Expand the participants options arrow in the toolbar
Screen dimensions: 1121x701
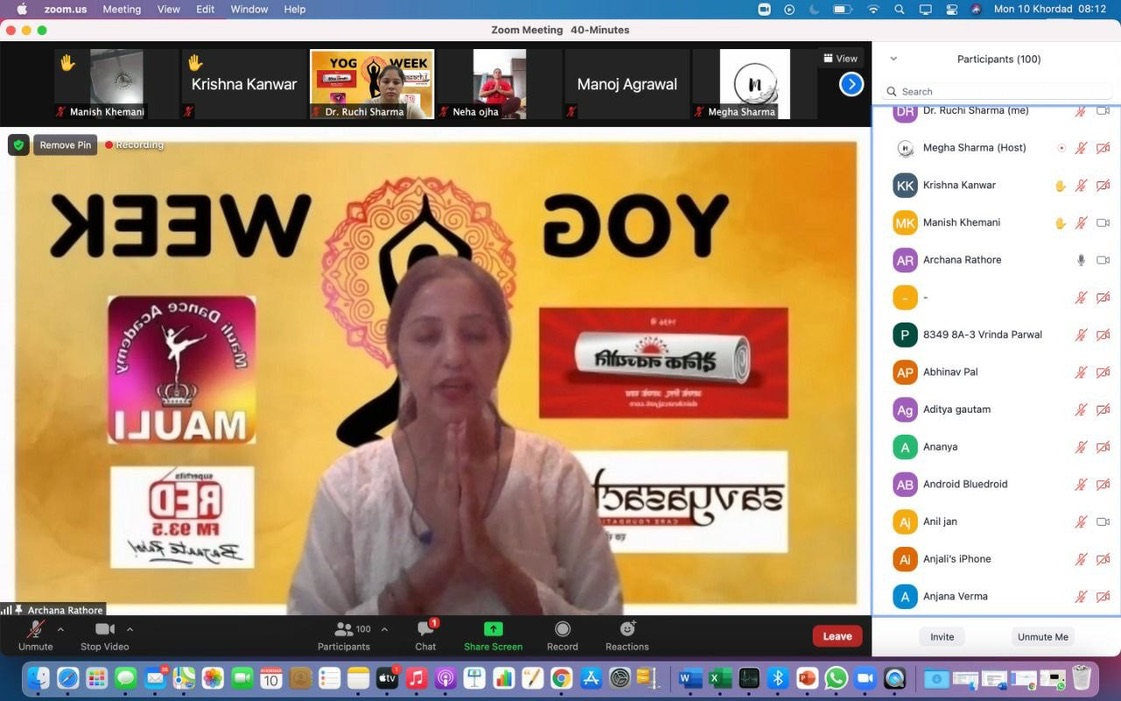[385, 629]
